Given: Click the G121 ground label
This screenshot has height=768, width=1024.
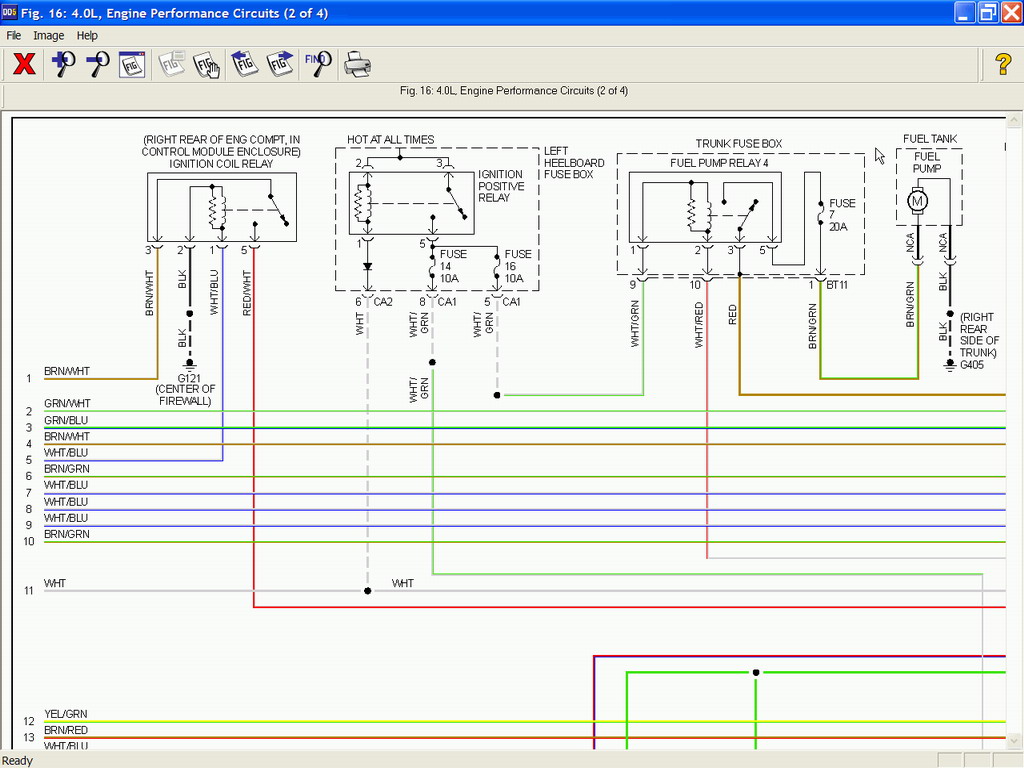Looking at the screenshot, I should click(189, 378).
